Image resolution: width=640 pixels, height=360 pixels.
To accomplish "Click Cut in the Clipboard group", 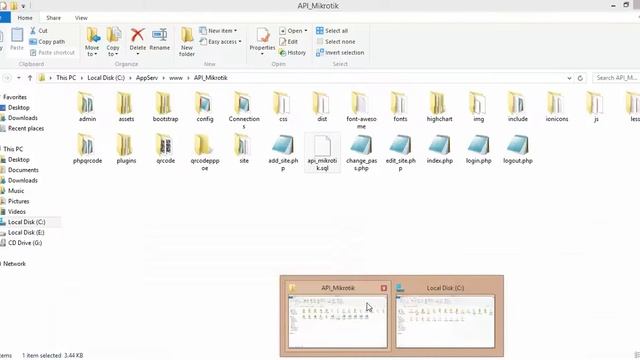I will (x=39, y=31).
